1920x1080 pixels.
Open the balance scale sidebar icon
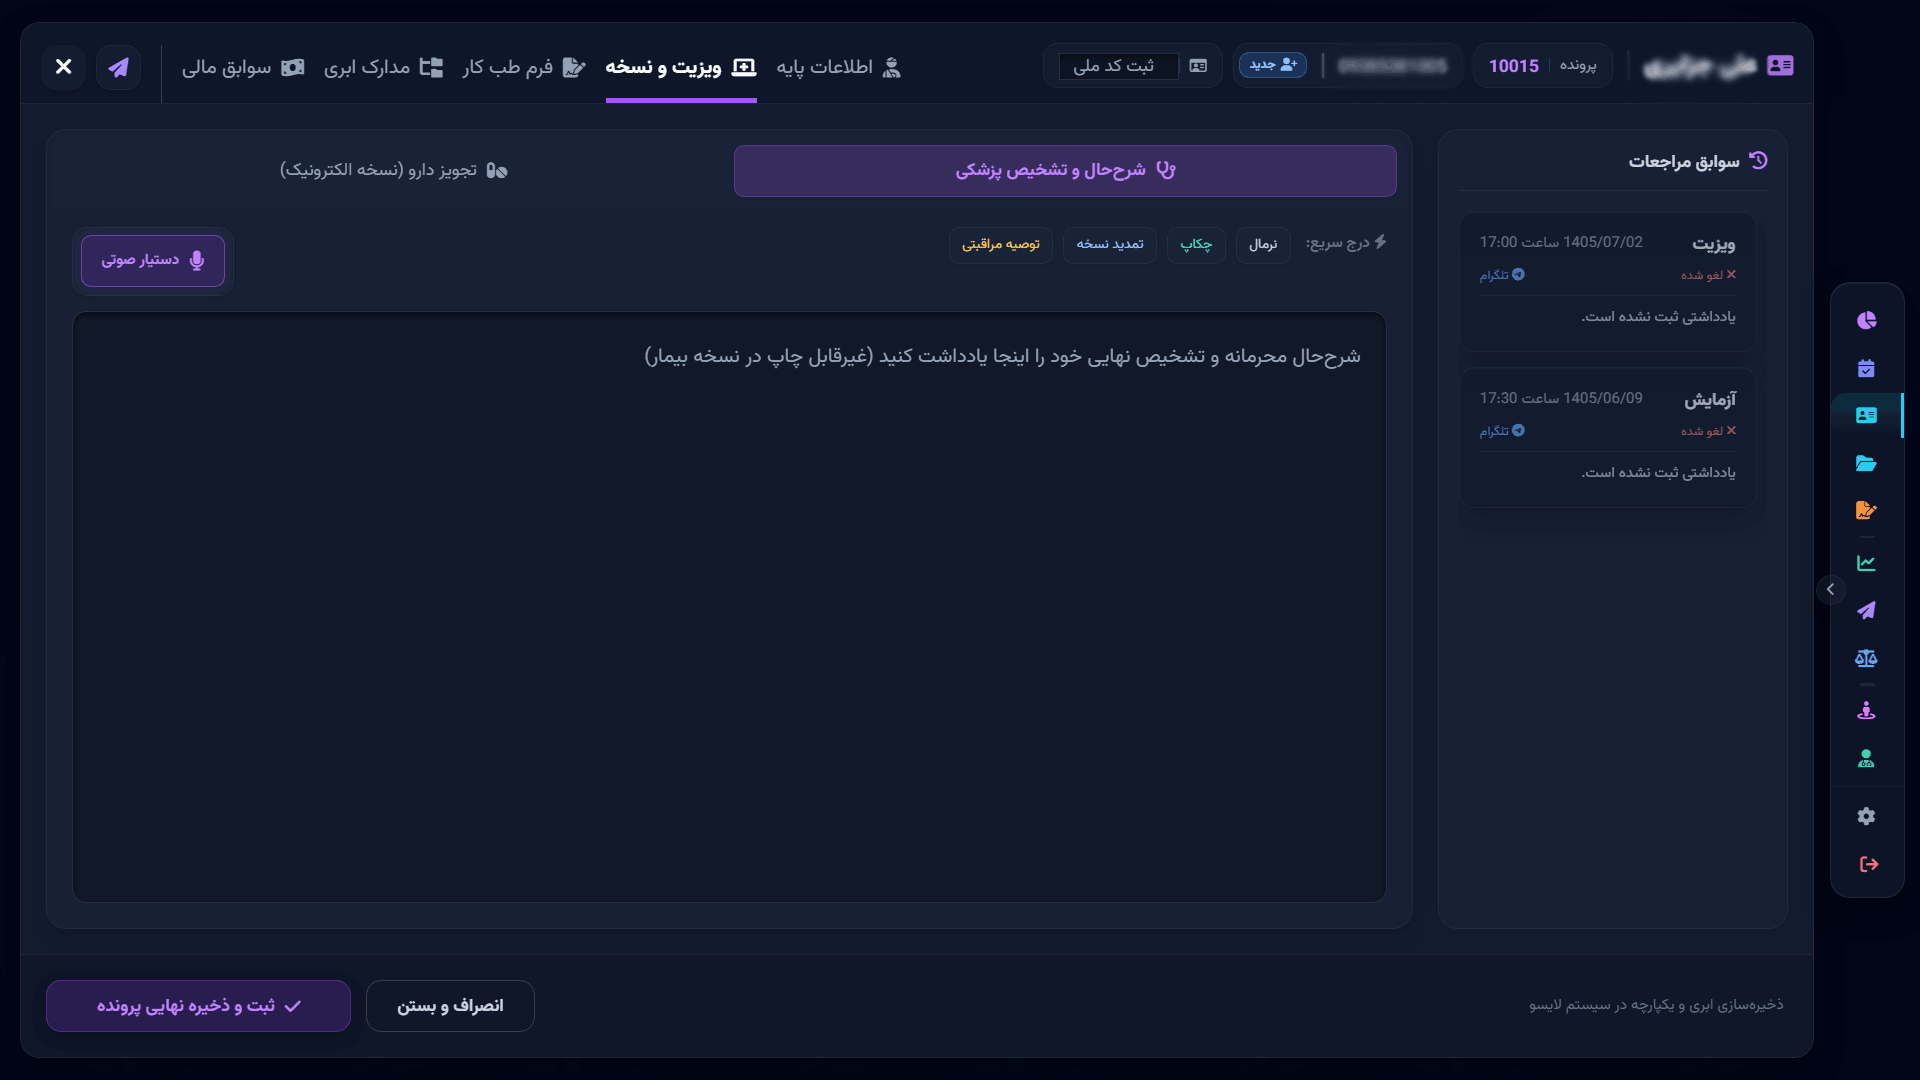[1866, 658]
